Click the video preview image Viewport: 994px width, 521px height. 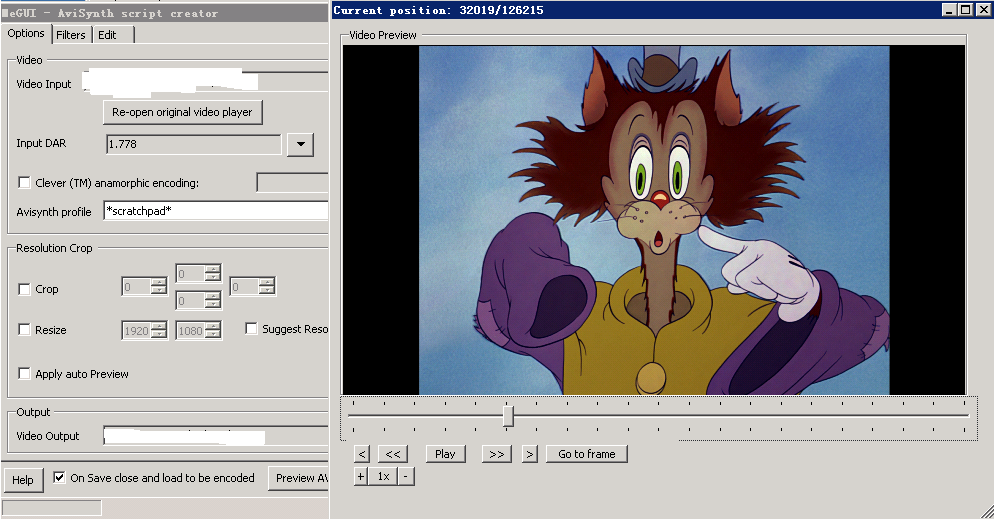tap(654, 220)
